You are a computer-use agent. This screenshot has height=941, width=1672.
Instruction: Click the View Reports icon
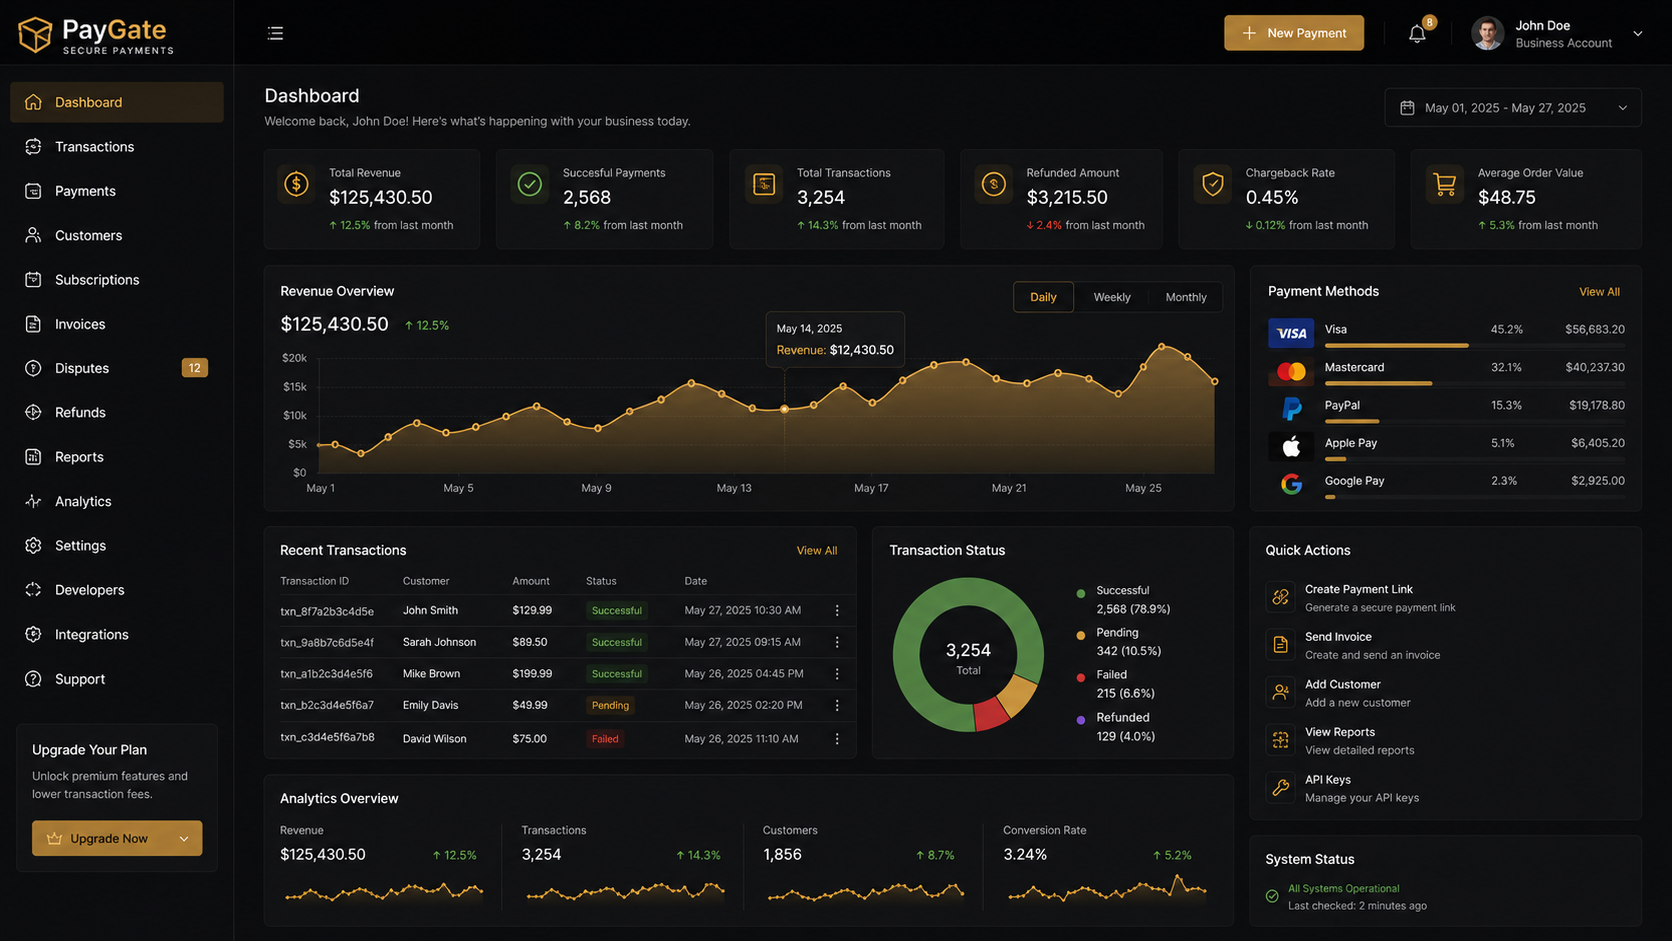(1280, 740)
